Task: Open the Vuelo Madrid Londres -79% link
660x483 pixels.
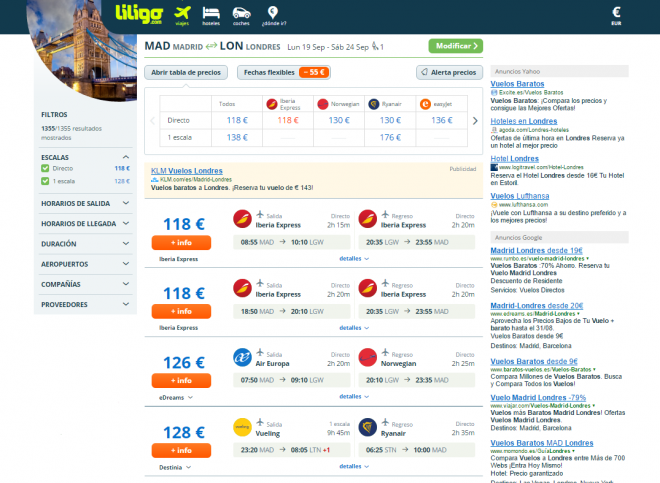Action: click(538, 398)
